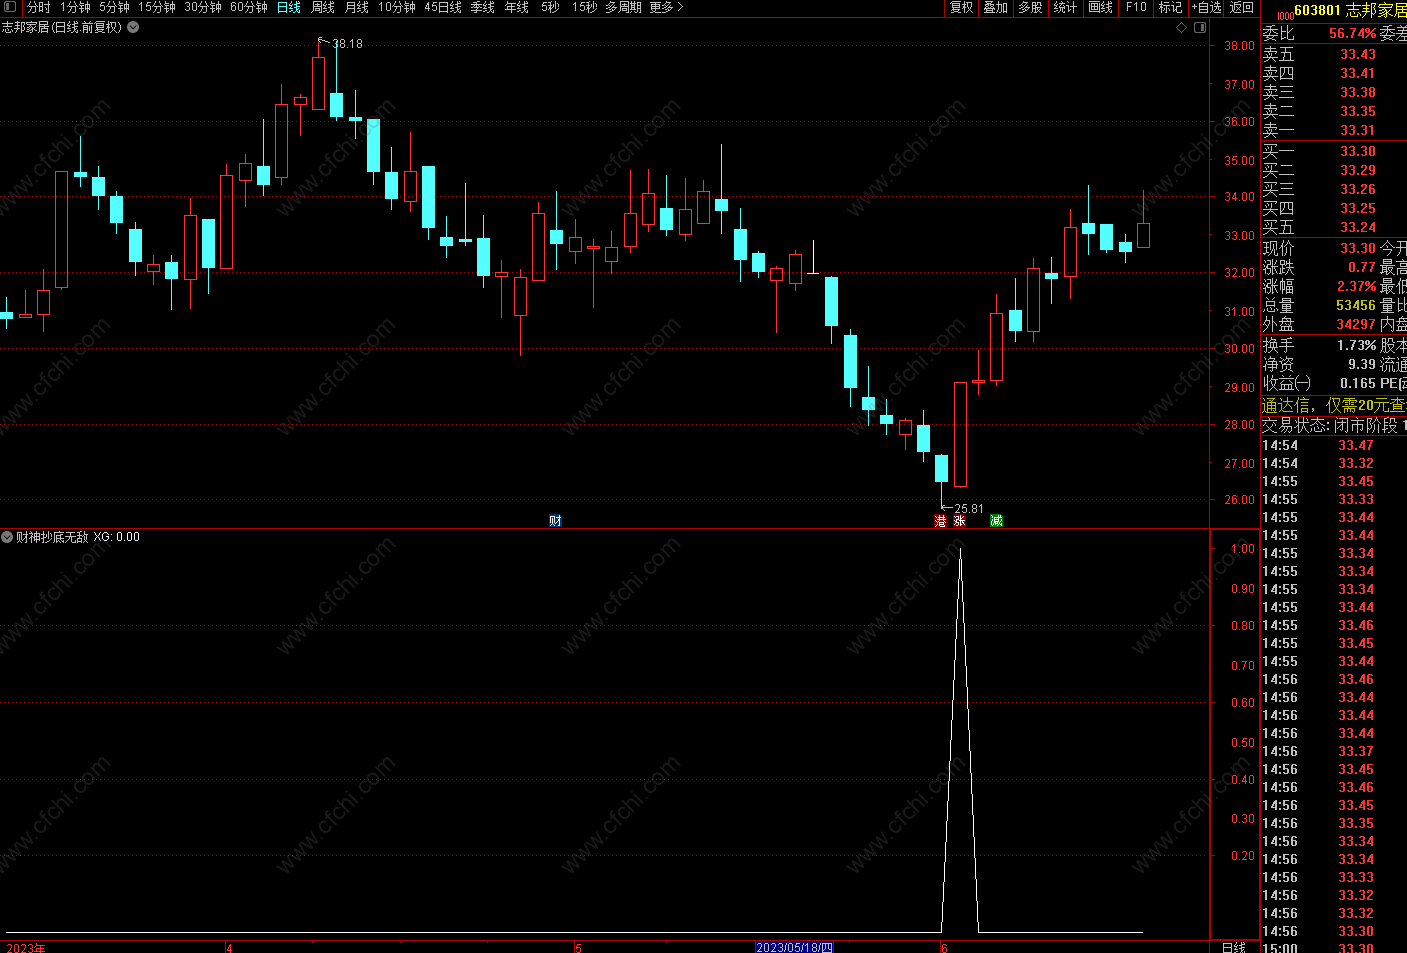Click the sidebar toggle icon at top-left

[10, 7]
